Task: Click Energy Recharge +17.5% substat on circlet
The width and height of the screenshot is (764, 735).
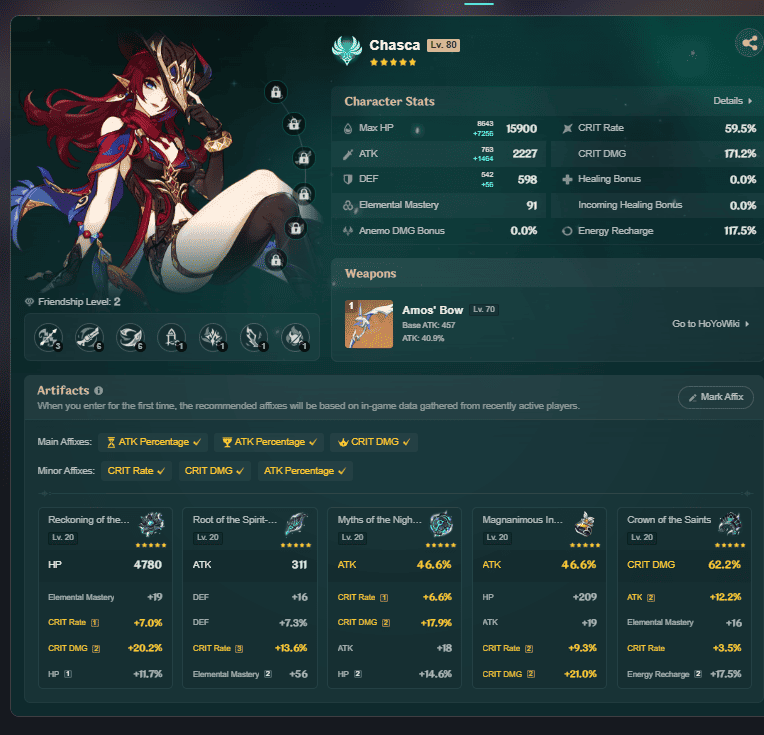Action: click(684, 674)
